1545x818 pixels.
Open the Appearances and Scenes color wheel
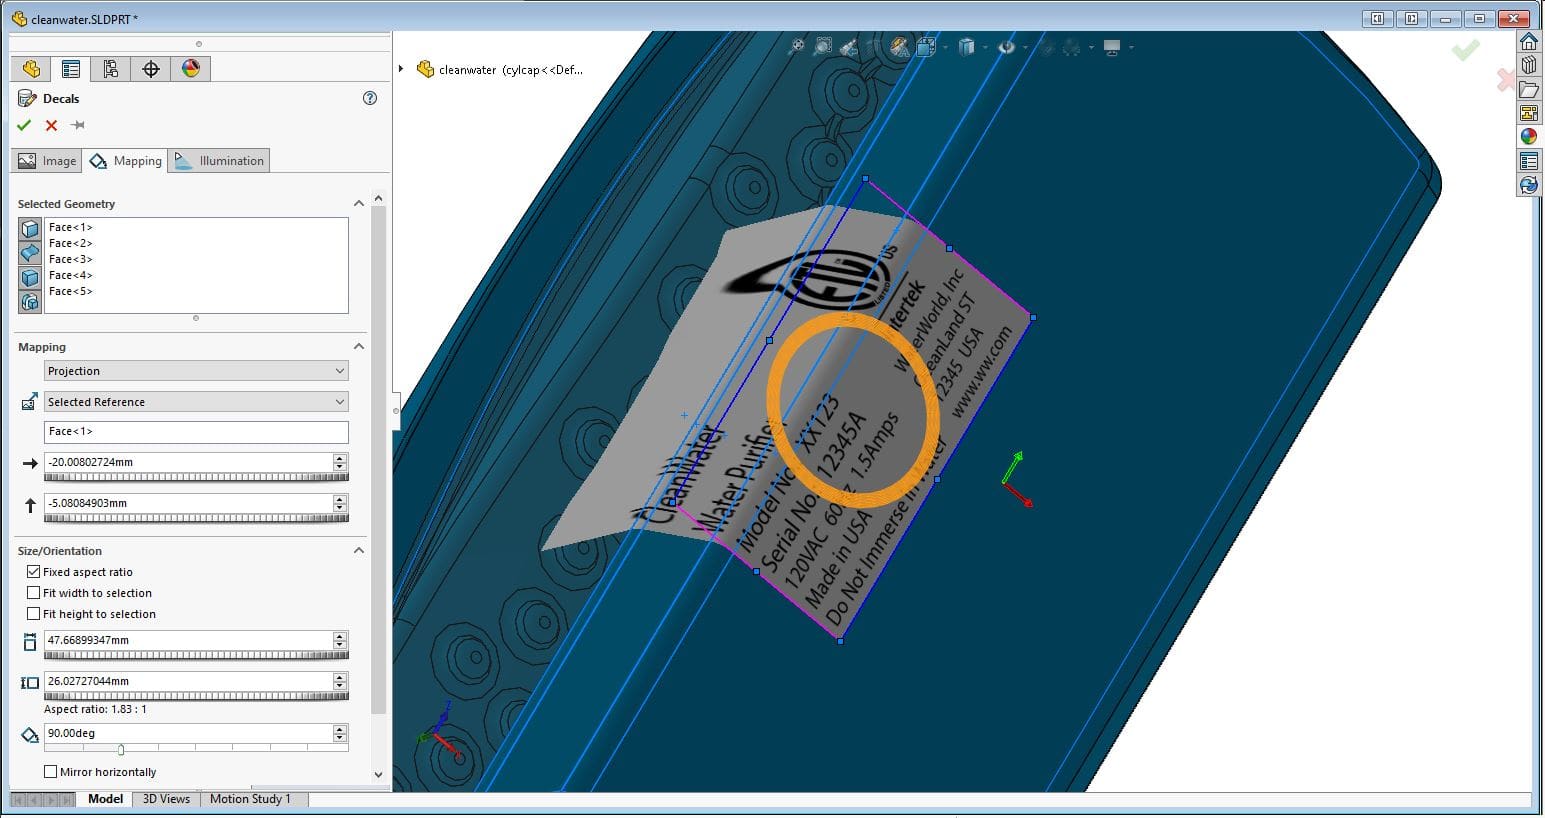click(x=1530, y=136)
